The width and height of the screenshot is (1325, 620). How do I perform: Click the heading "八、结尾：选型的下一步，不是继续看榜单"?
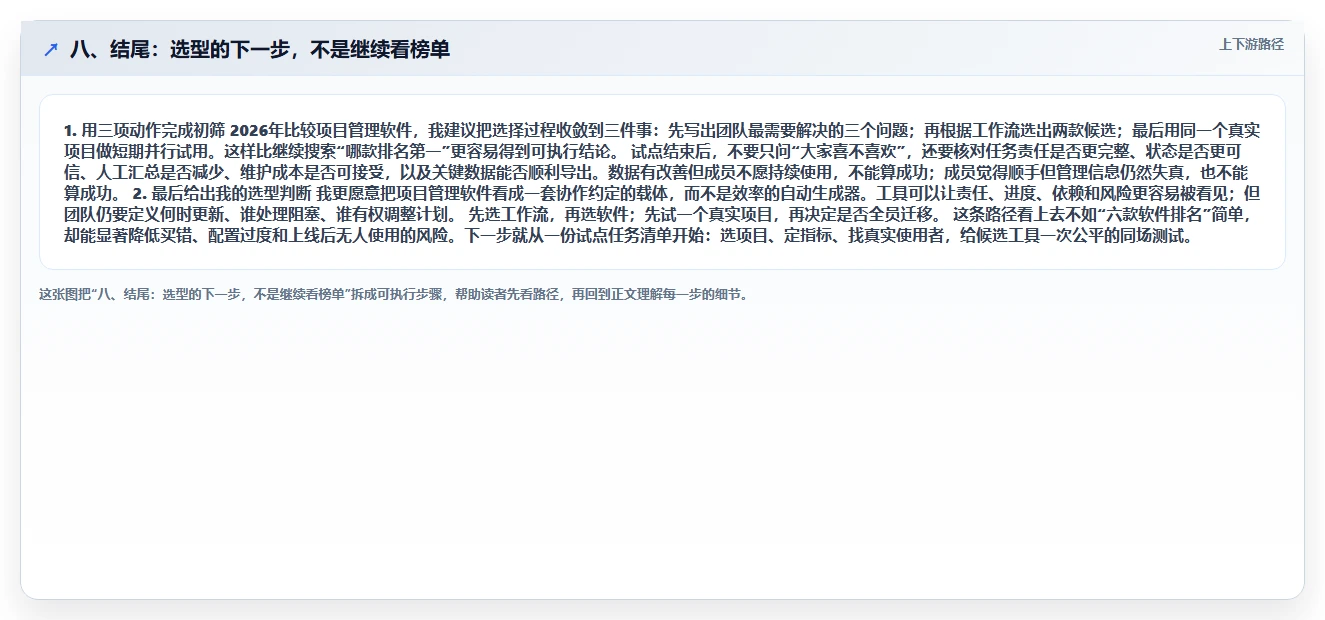[x=260, y=49]
